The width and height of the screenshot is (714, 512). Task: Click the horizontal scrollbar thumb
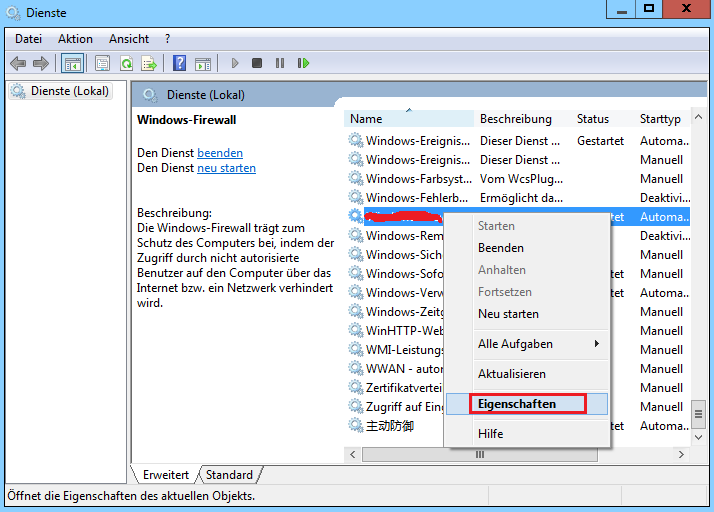pos(479,454)
